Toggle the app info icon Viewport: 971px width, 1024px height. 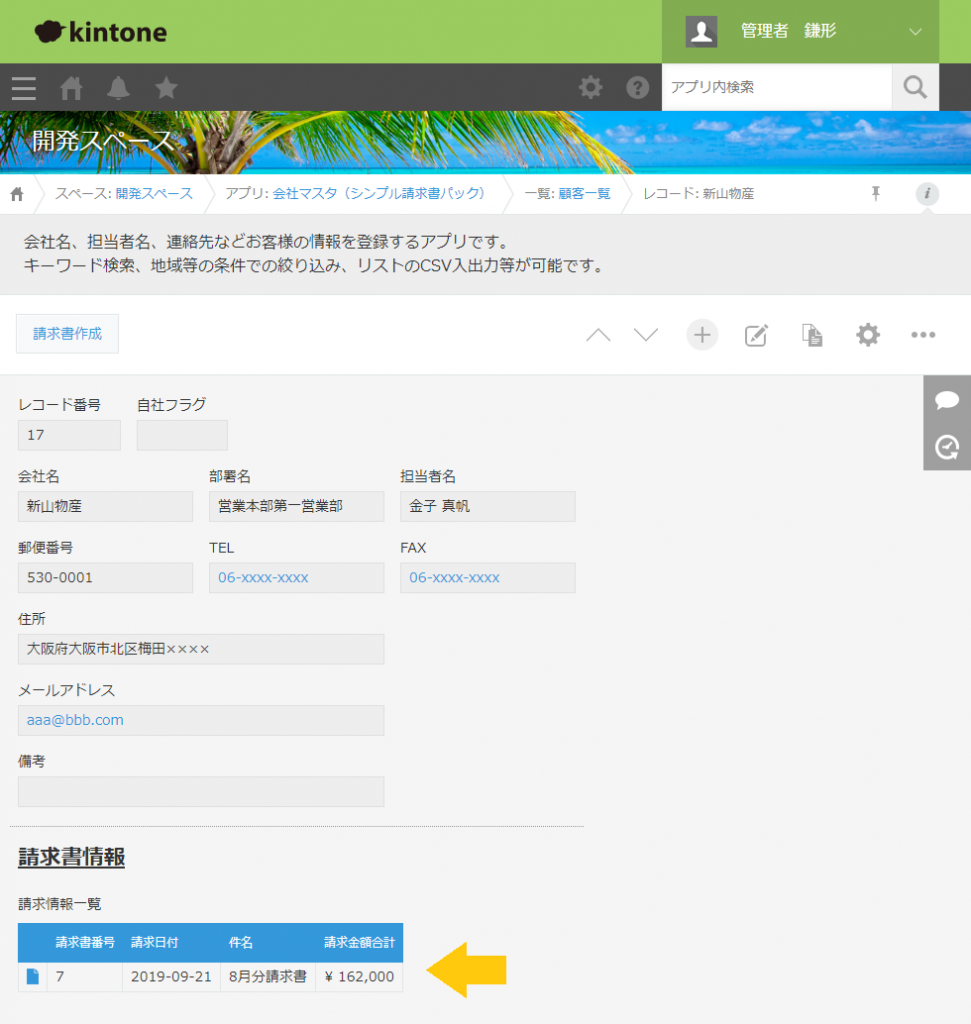pos(927,193)
